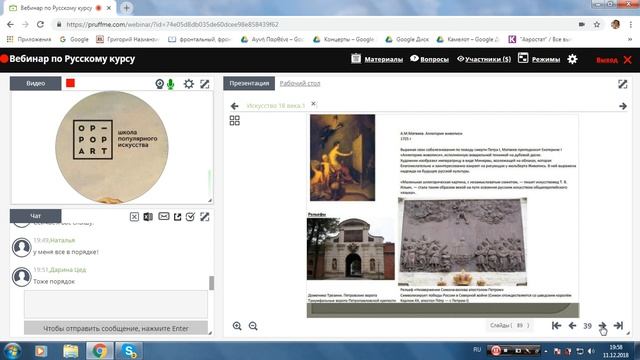Open the Google Диск bookmark
Image resolution: width=640 pixels, height=360 pixels.
pyautogui.click(x=407, y=39)
